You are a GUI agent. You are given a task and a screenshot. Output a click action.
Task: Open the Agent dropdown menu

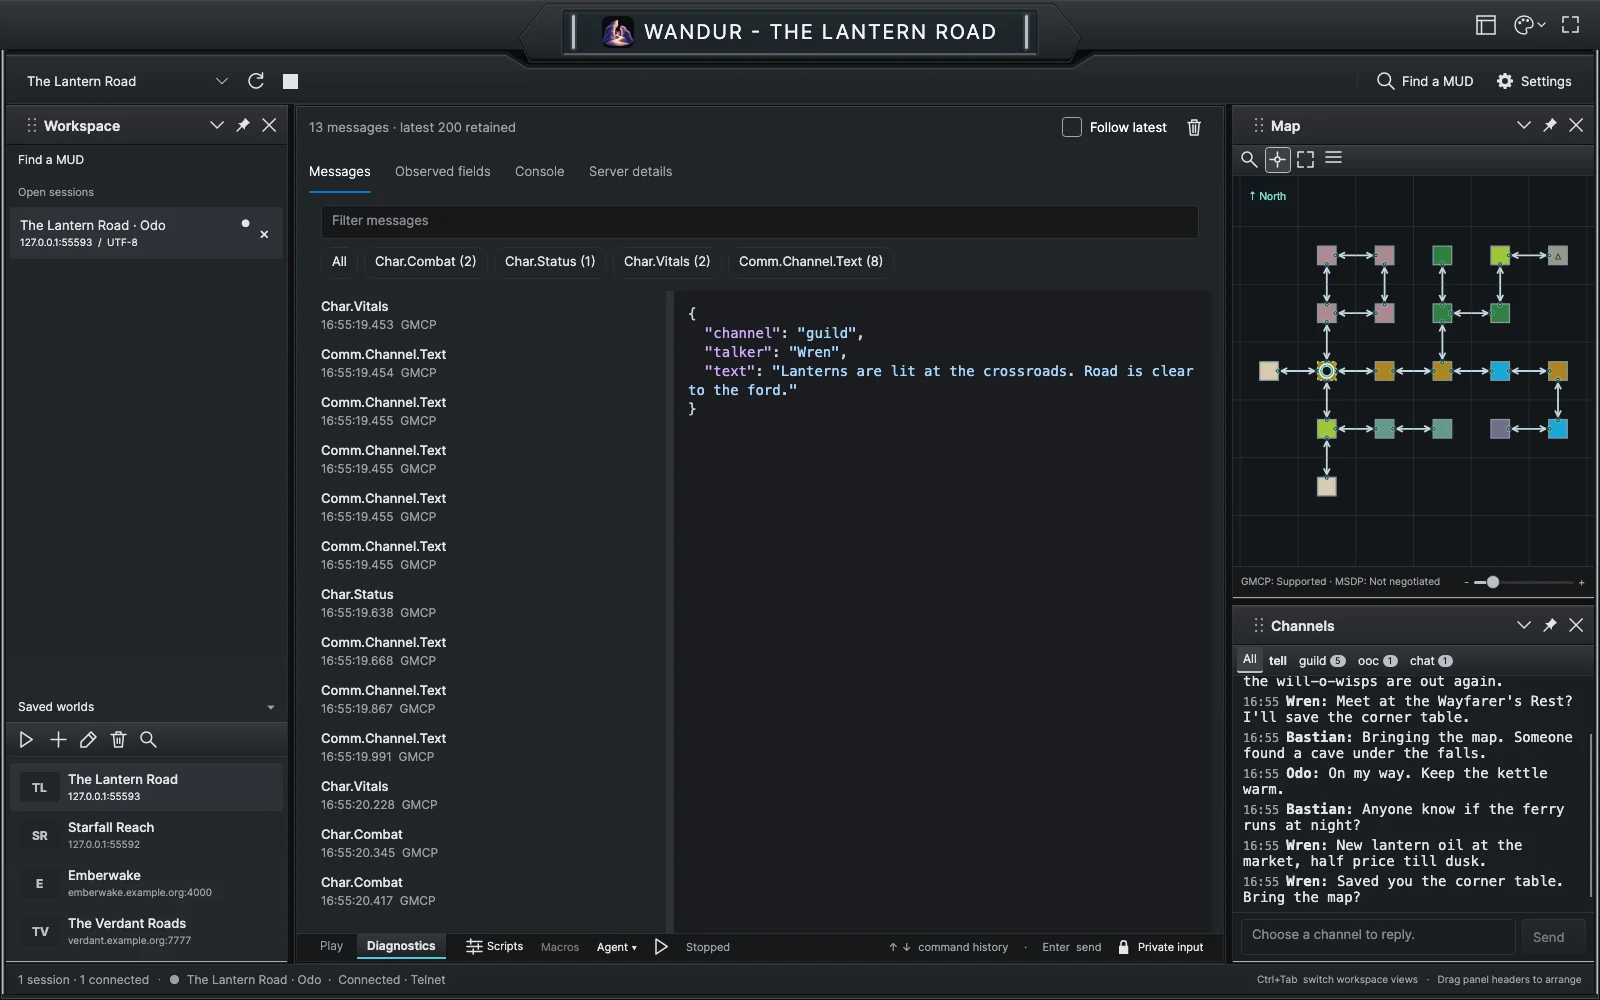[616, 947]
